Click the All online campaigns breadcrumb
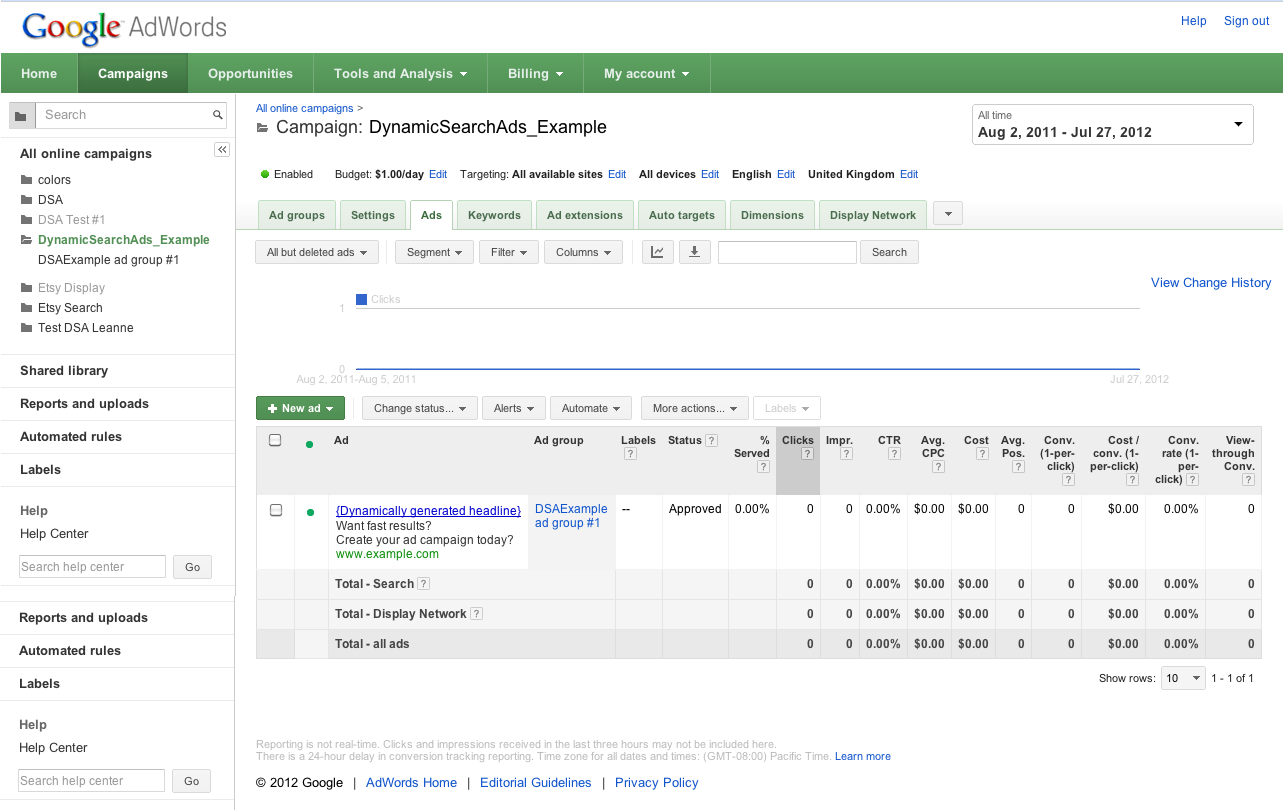Image resolution: width=1283 pixels, height=810 pixels. tap(304, 108)
